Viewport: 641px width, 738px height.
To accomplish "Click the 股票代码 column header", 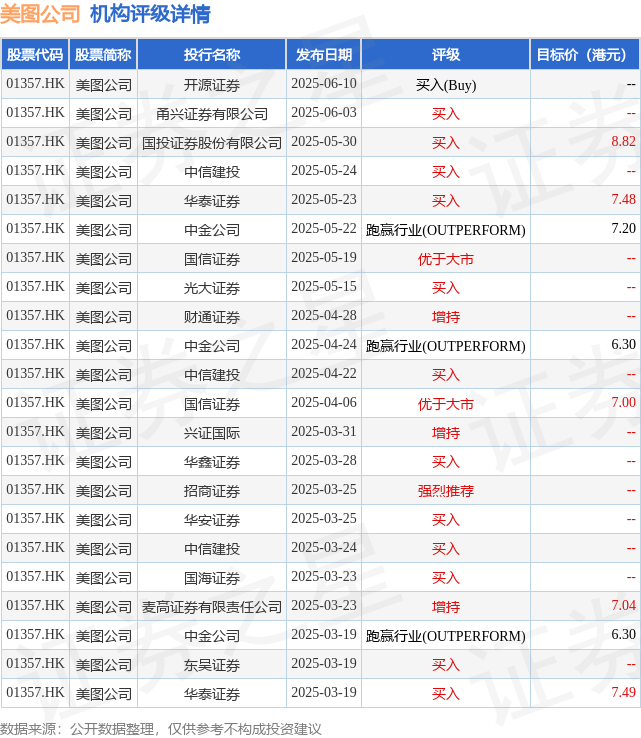I will 35,55.
